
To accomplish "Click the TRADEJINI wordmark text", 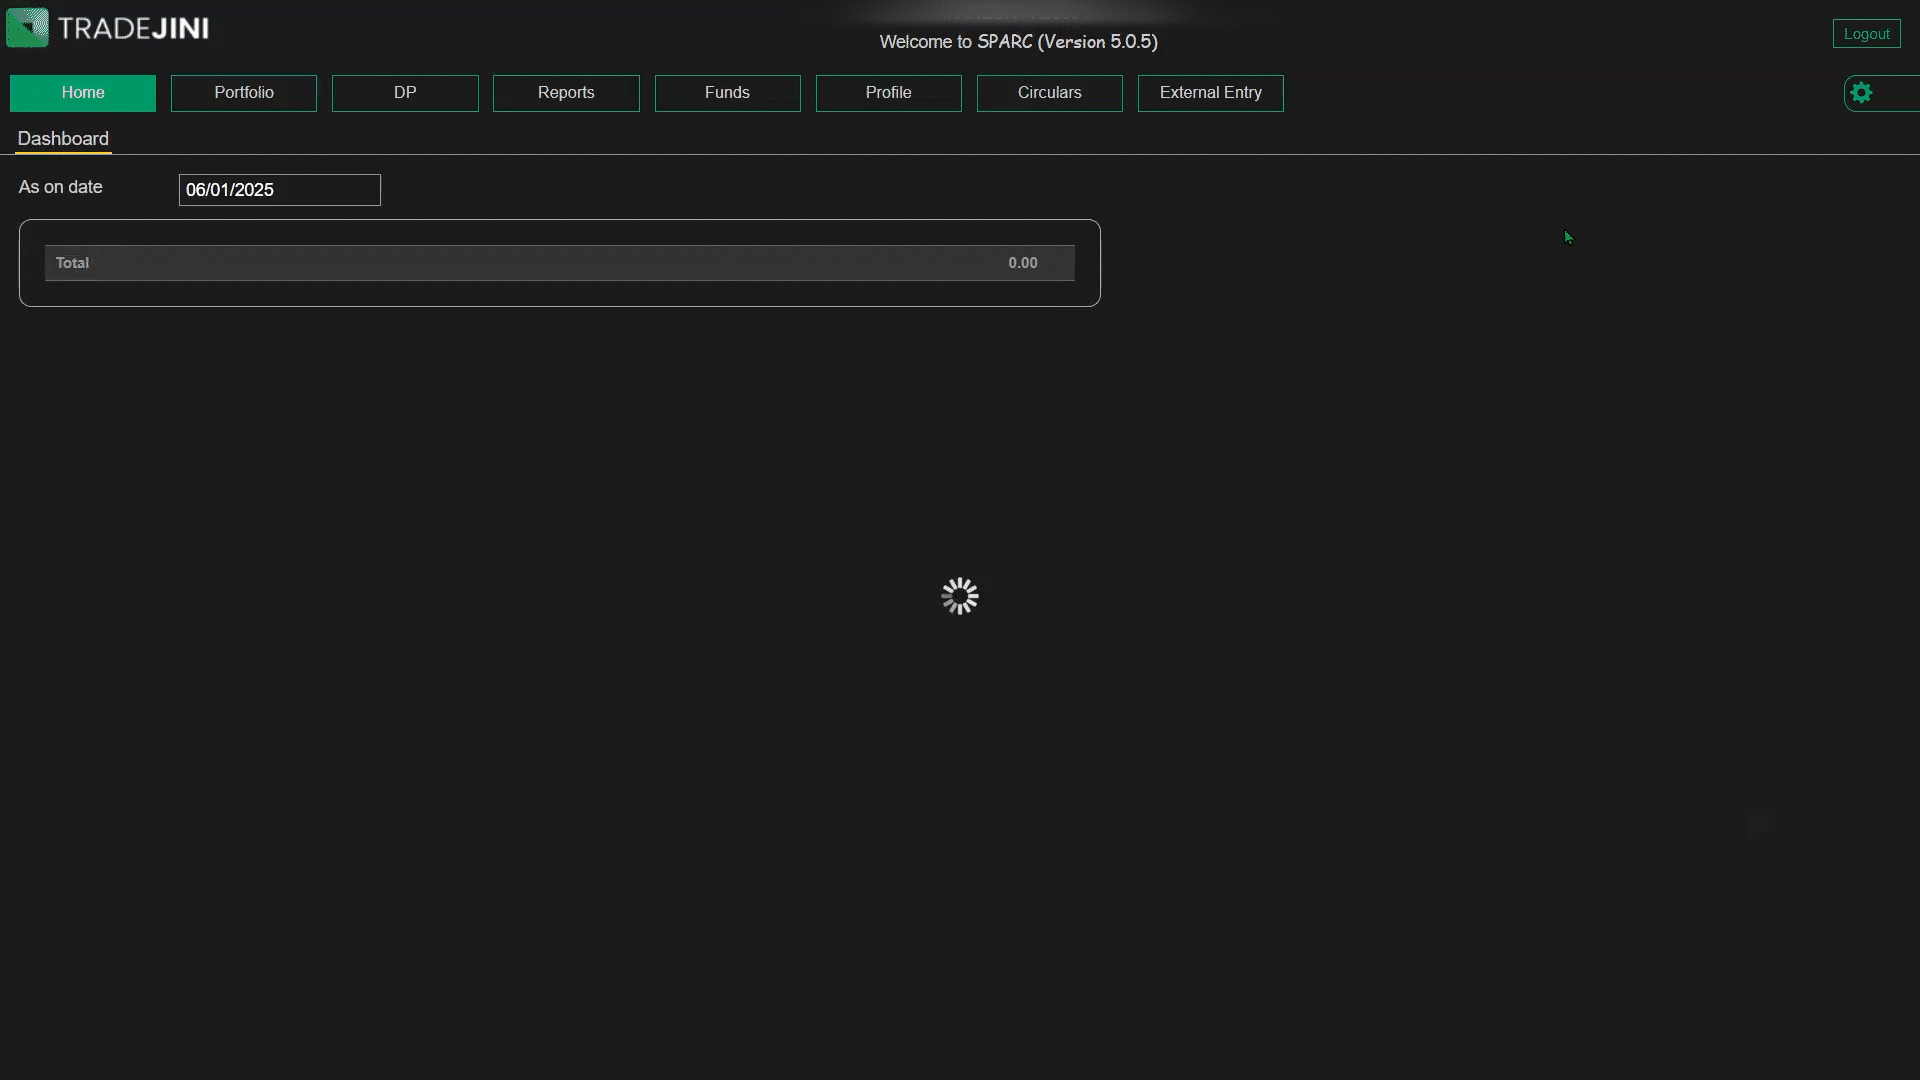I will [x=133, y=29].
